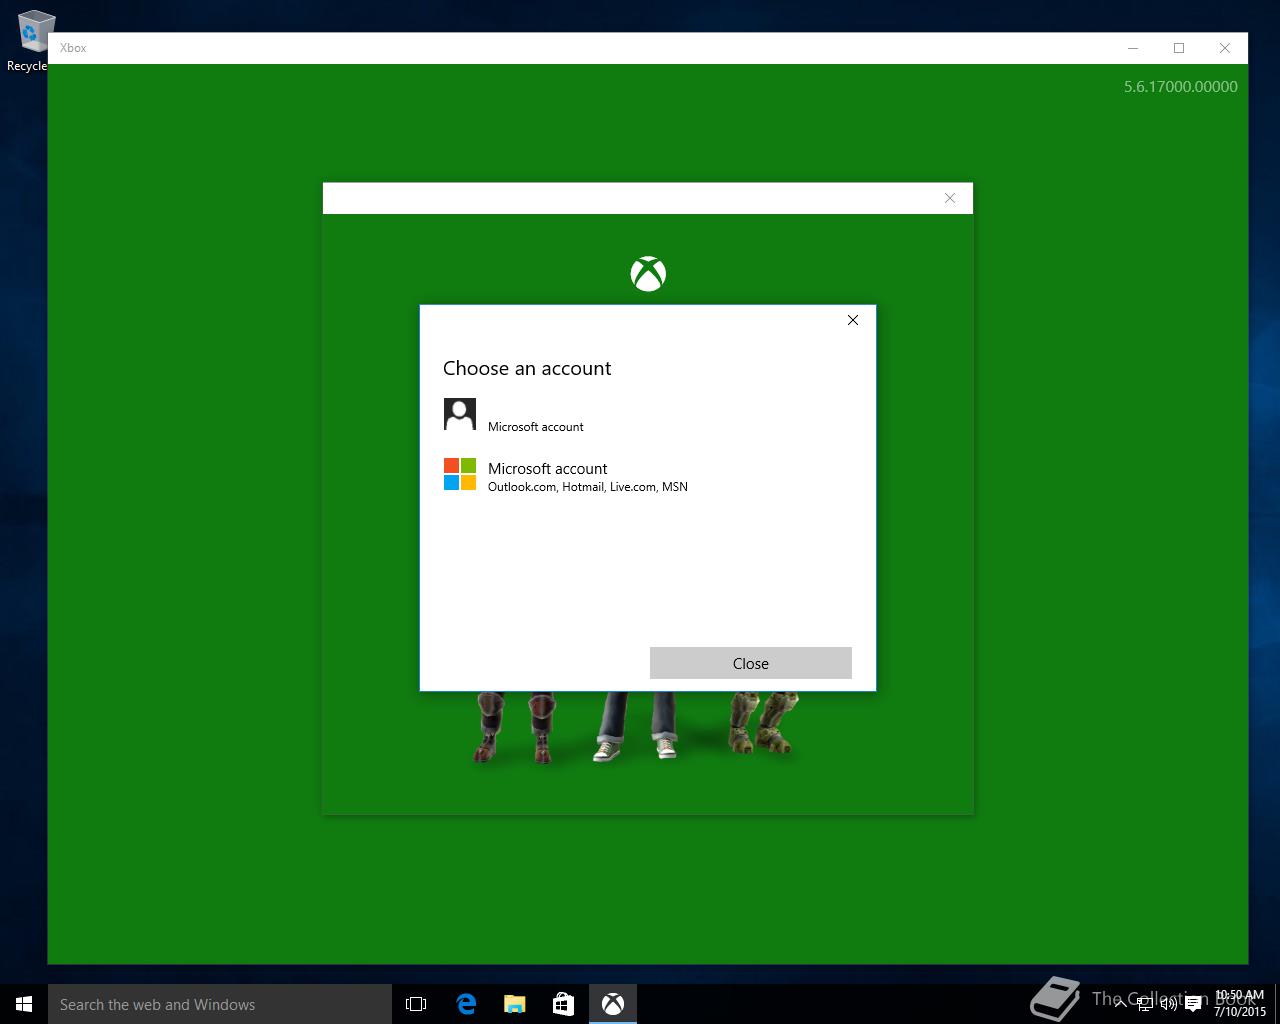Dismiss Choose an account dialog with X

(852, 320)
